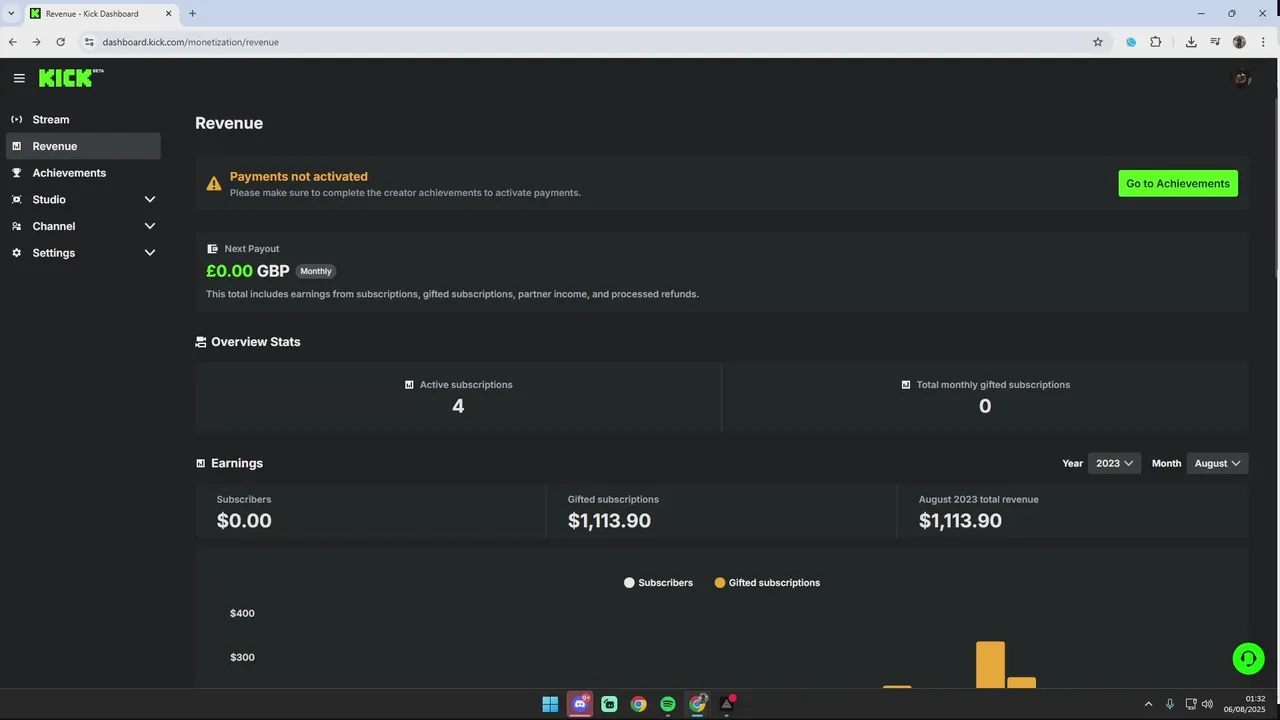Open the browser media controls icon
This screenshot has width=1280, height=720.
pos(1215,42)
